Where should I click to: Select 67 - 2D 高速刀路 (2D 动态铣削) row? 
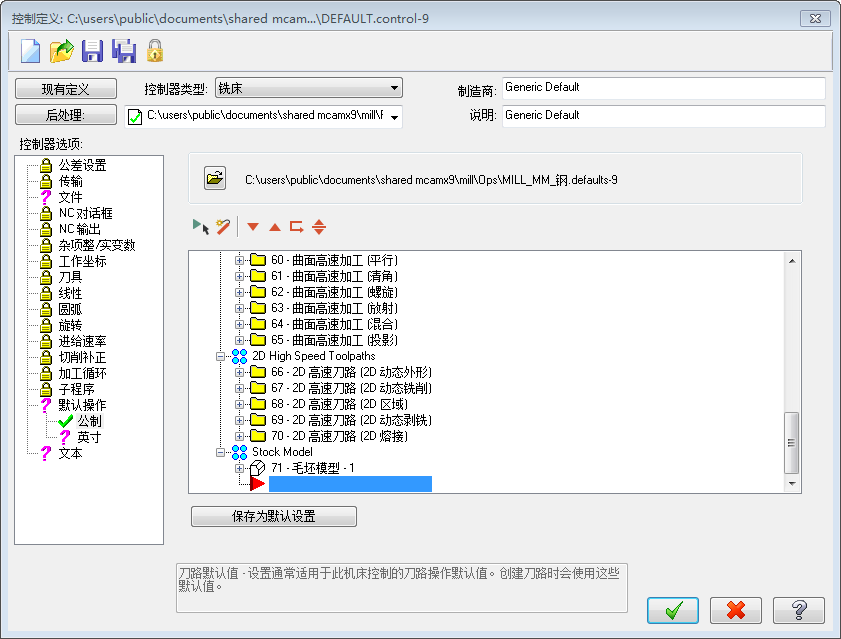(x=351, y=388)
